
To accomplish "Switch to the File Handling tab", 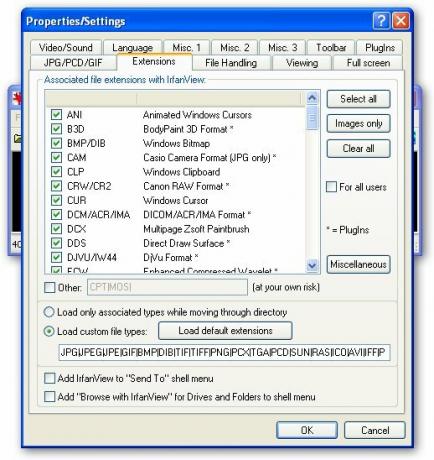I will (x=231, y=63).
